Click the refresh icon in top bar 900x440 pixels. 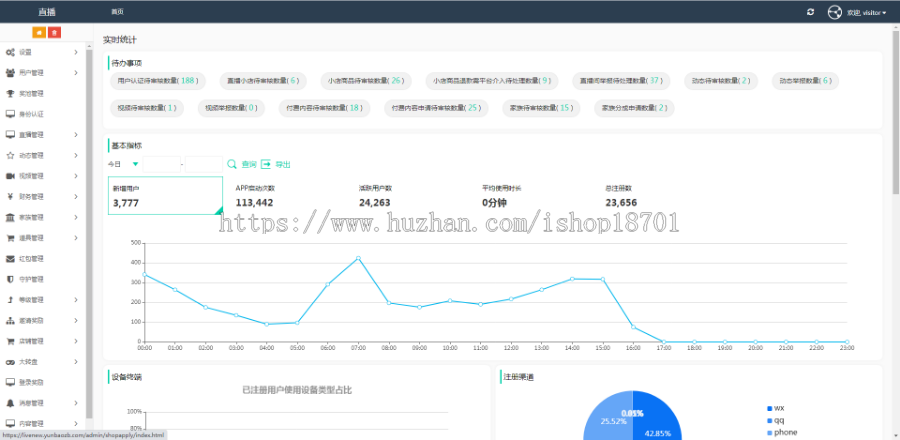coord(810,12)
